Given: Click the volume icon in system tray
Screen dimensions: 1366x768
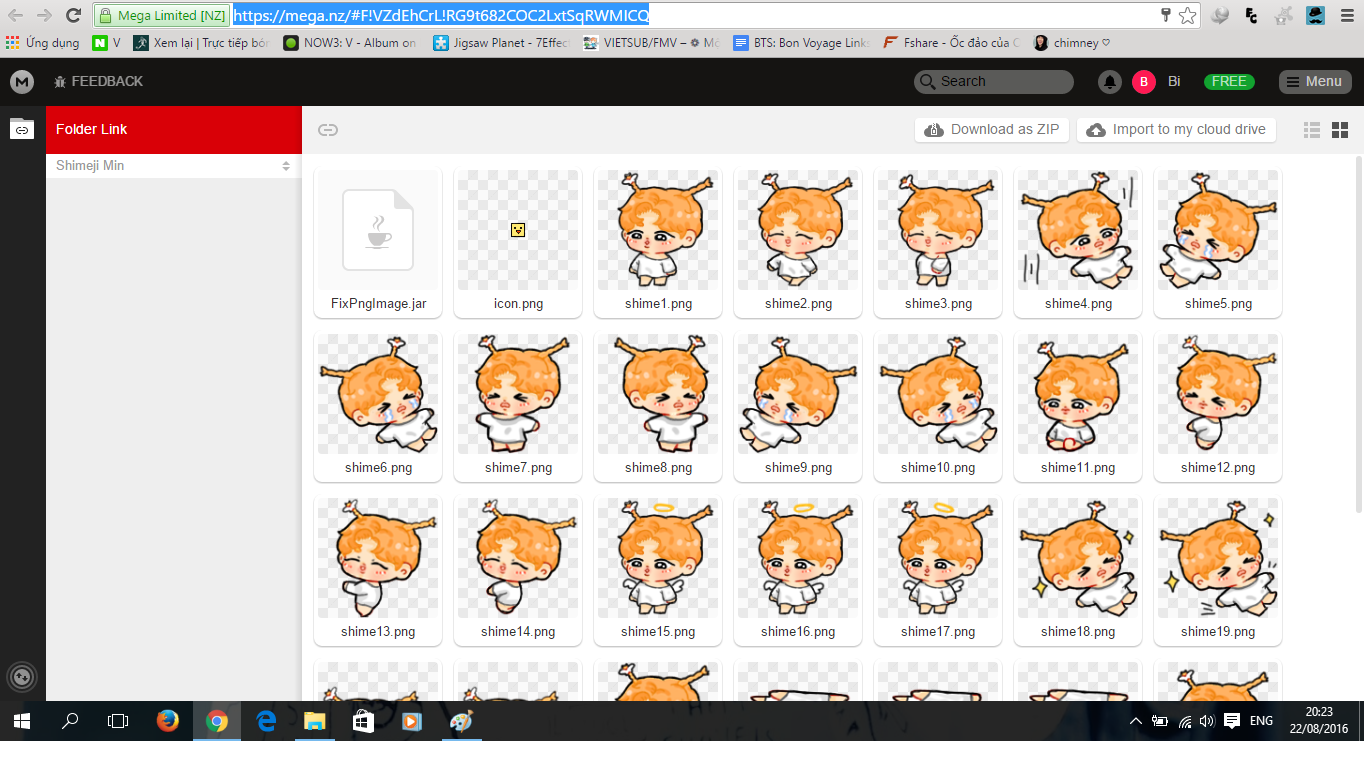Looking at the screenshot, I should pos(1207,721).
